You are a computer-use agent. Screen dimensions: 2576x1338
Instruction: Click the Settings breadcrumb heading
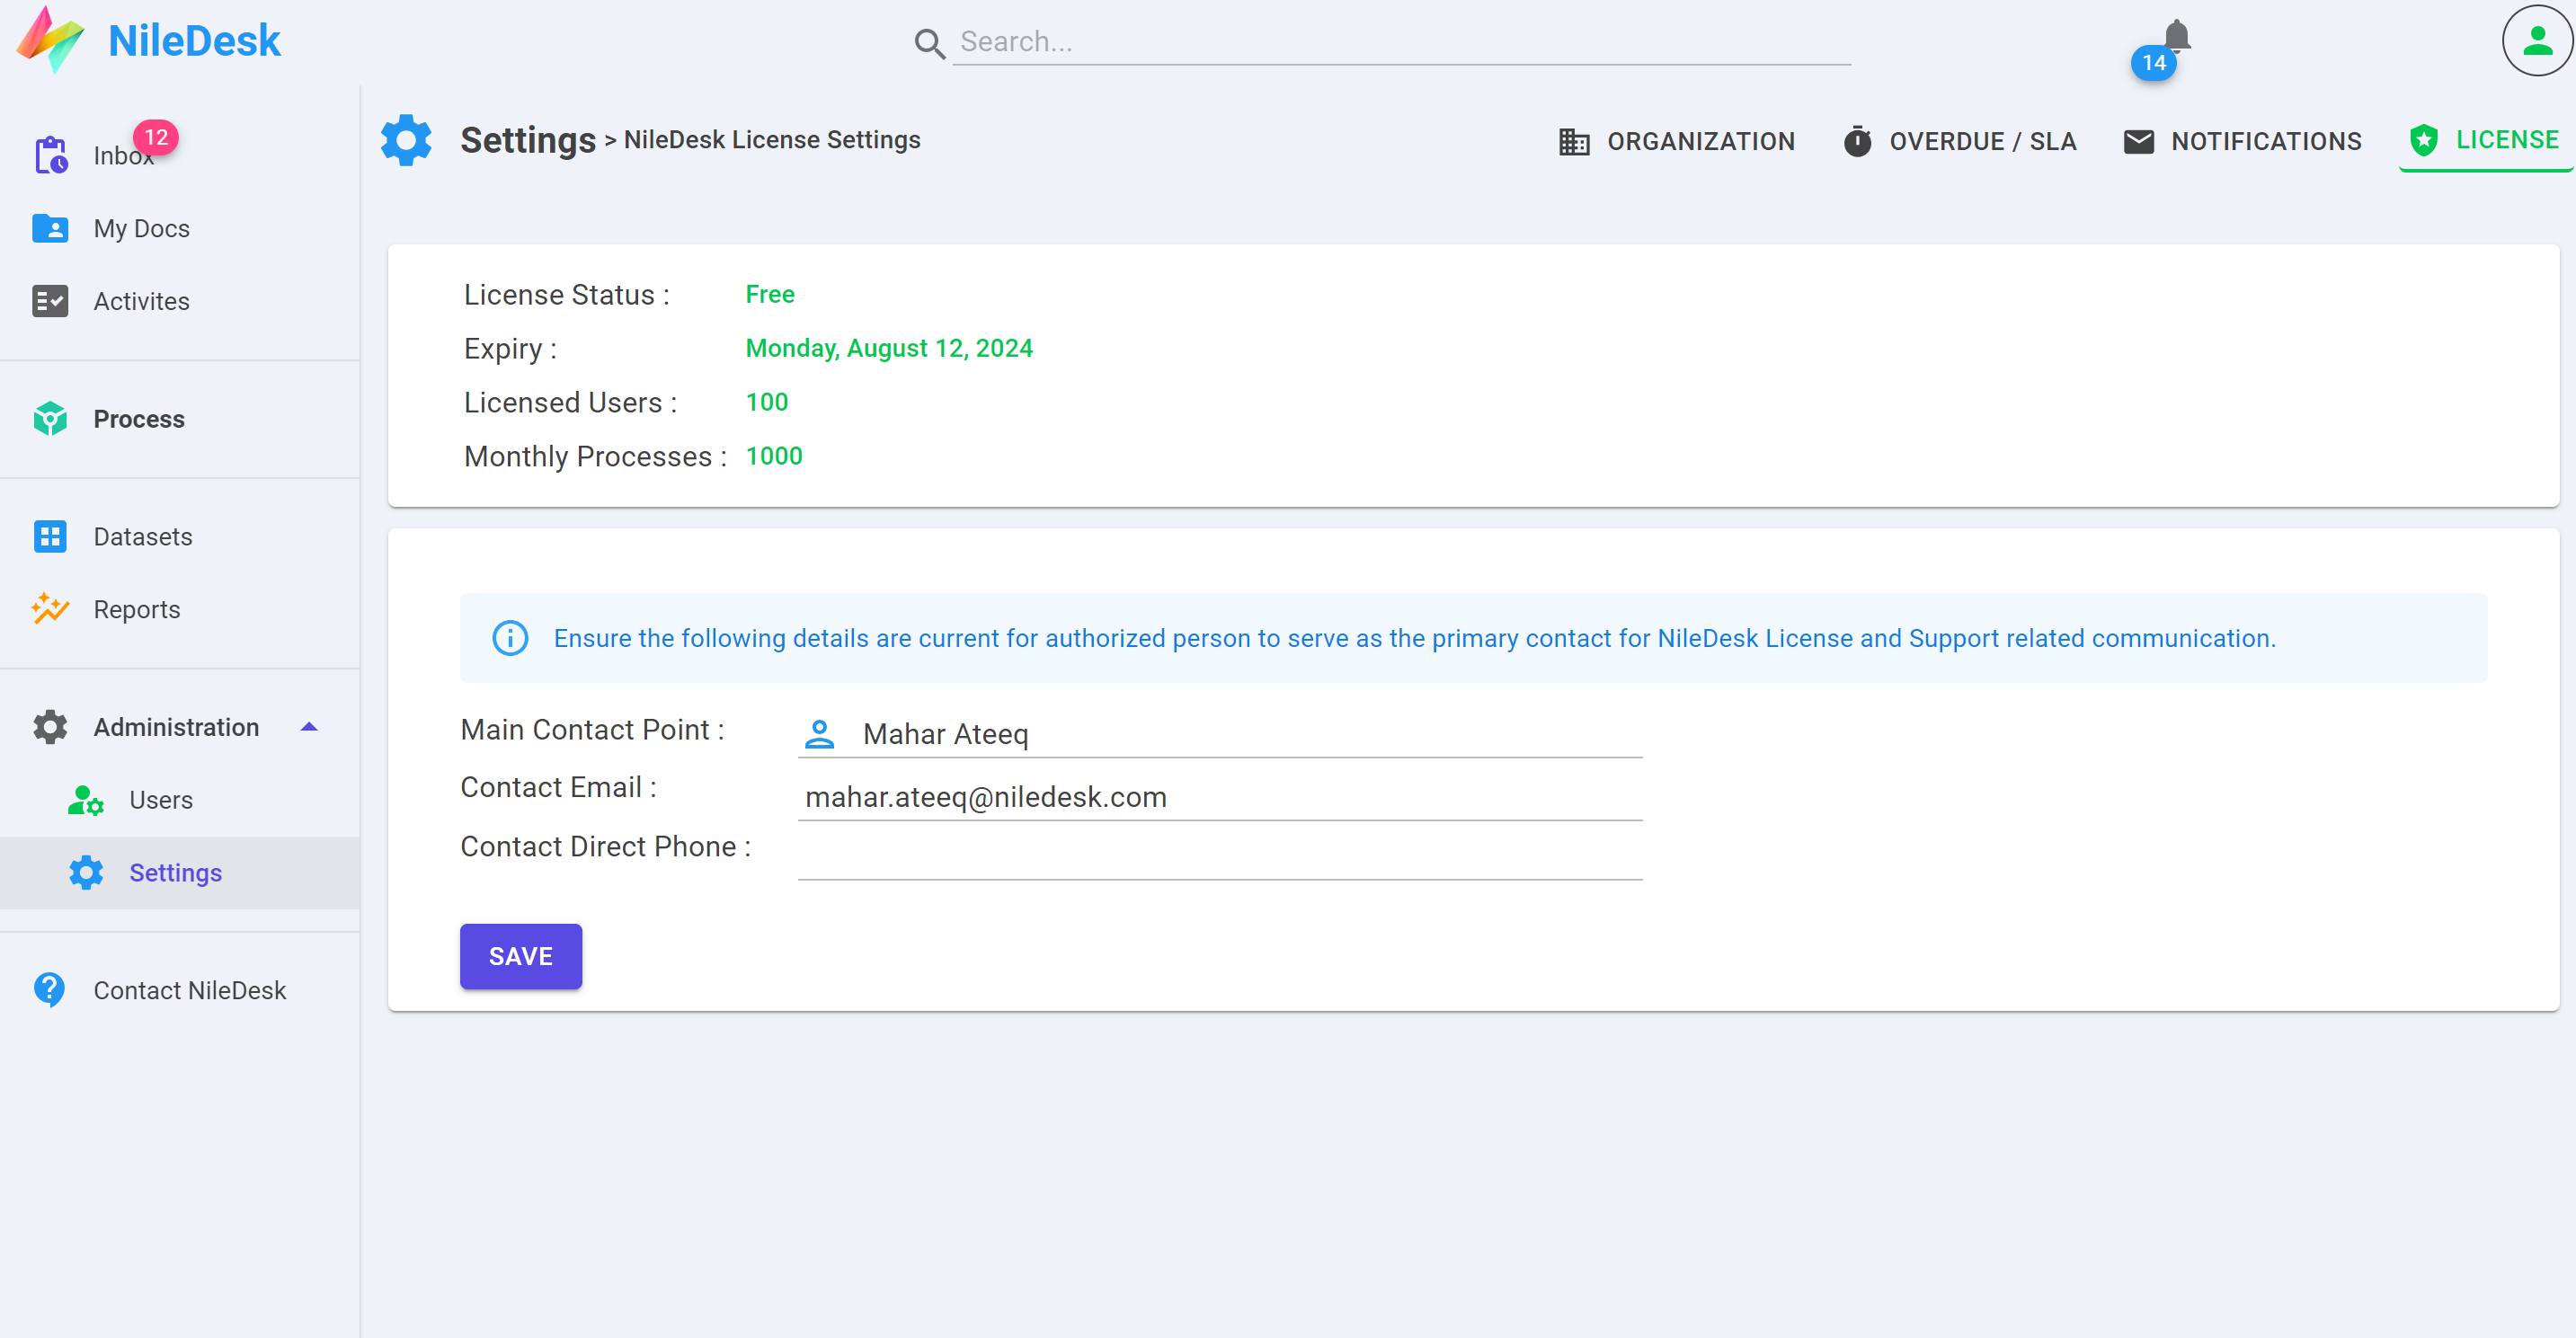(528, 140)
